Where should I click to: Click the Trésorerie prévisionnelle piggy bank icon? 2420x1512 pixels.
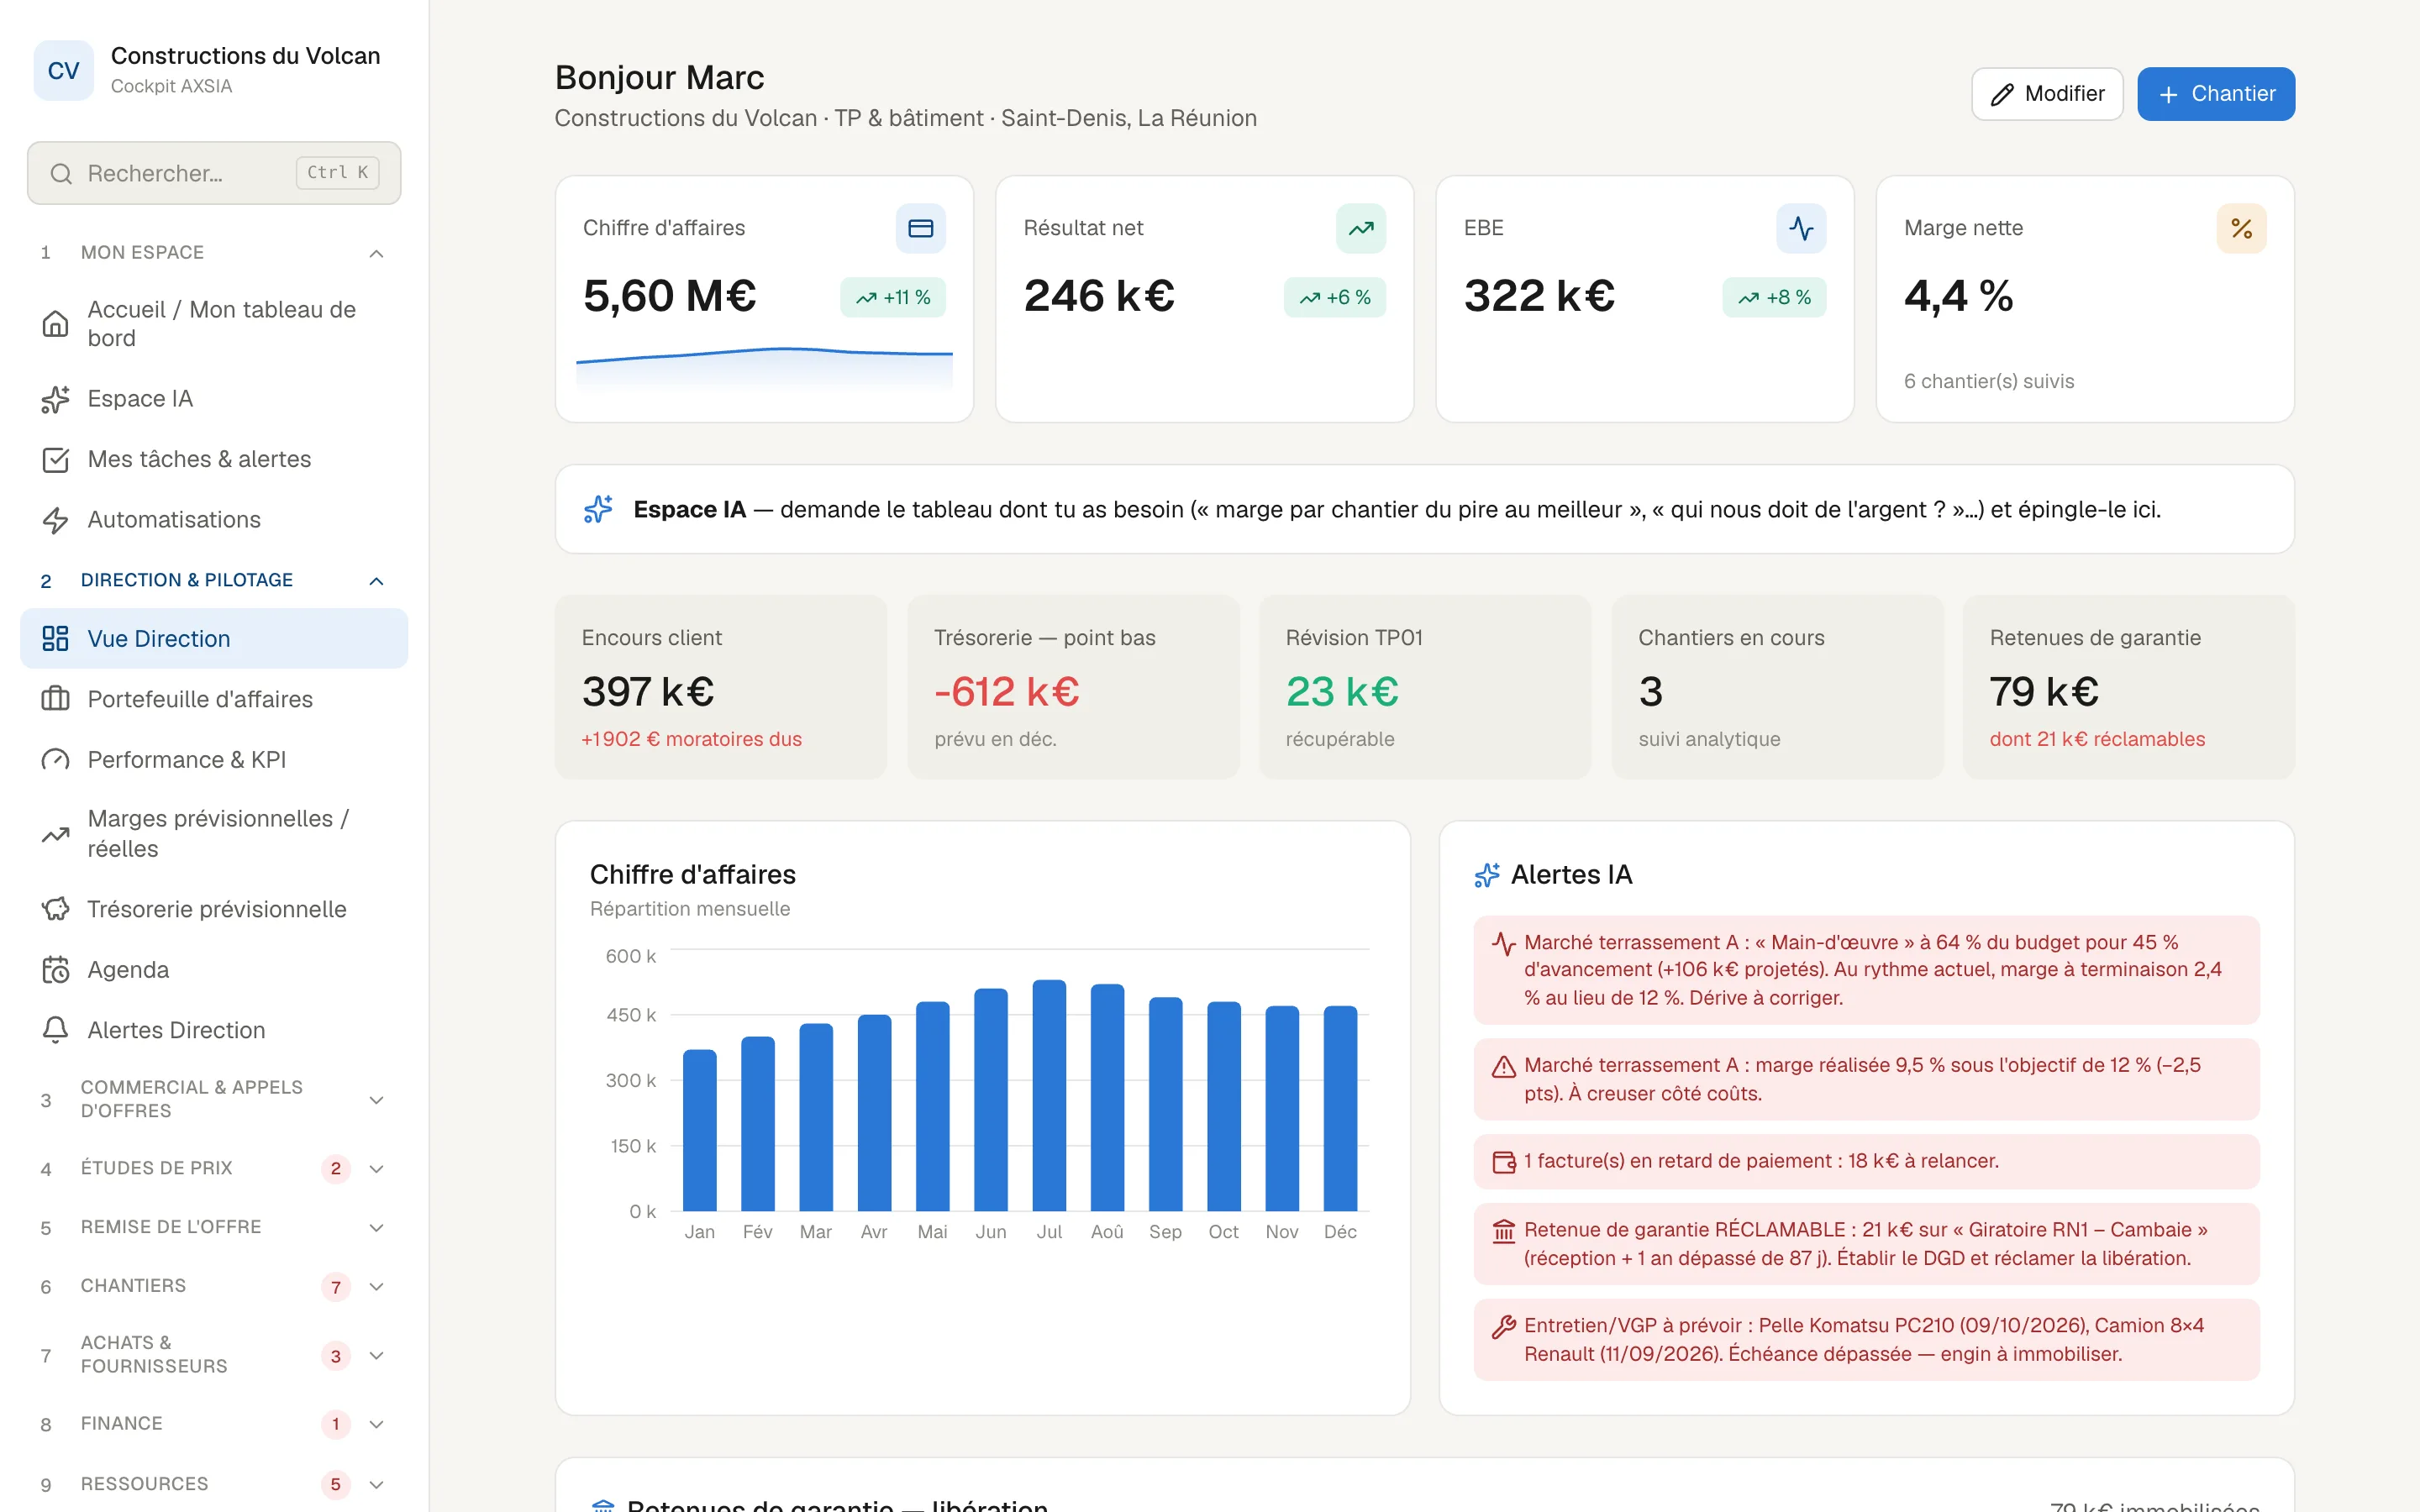55,909
